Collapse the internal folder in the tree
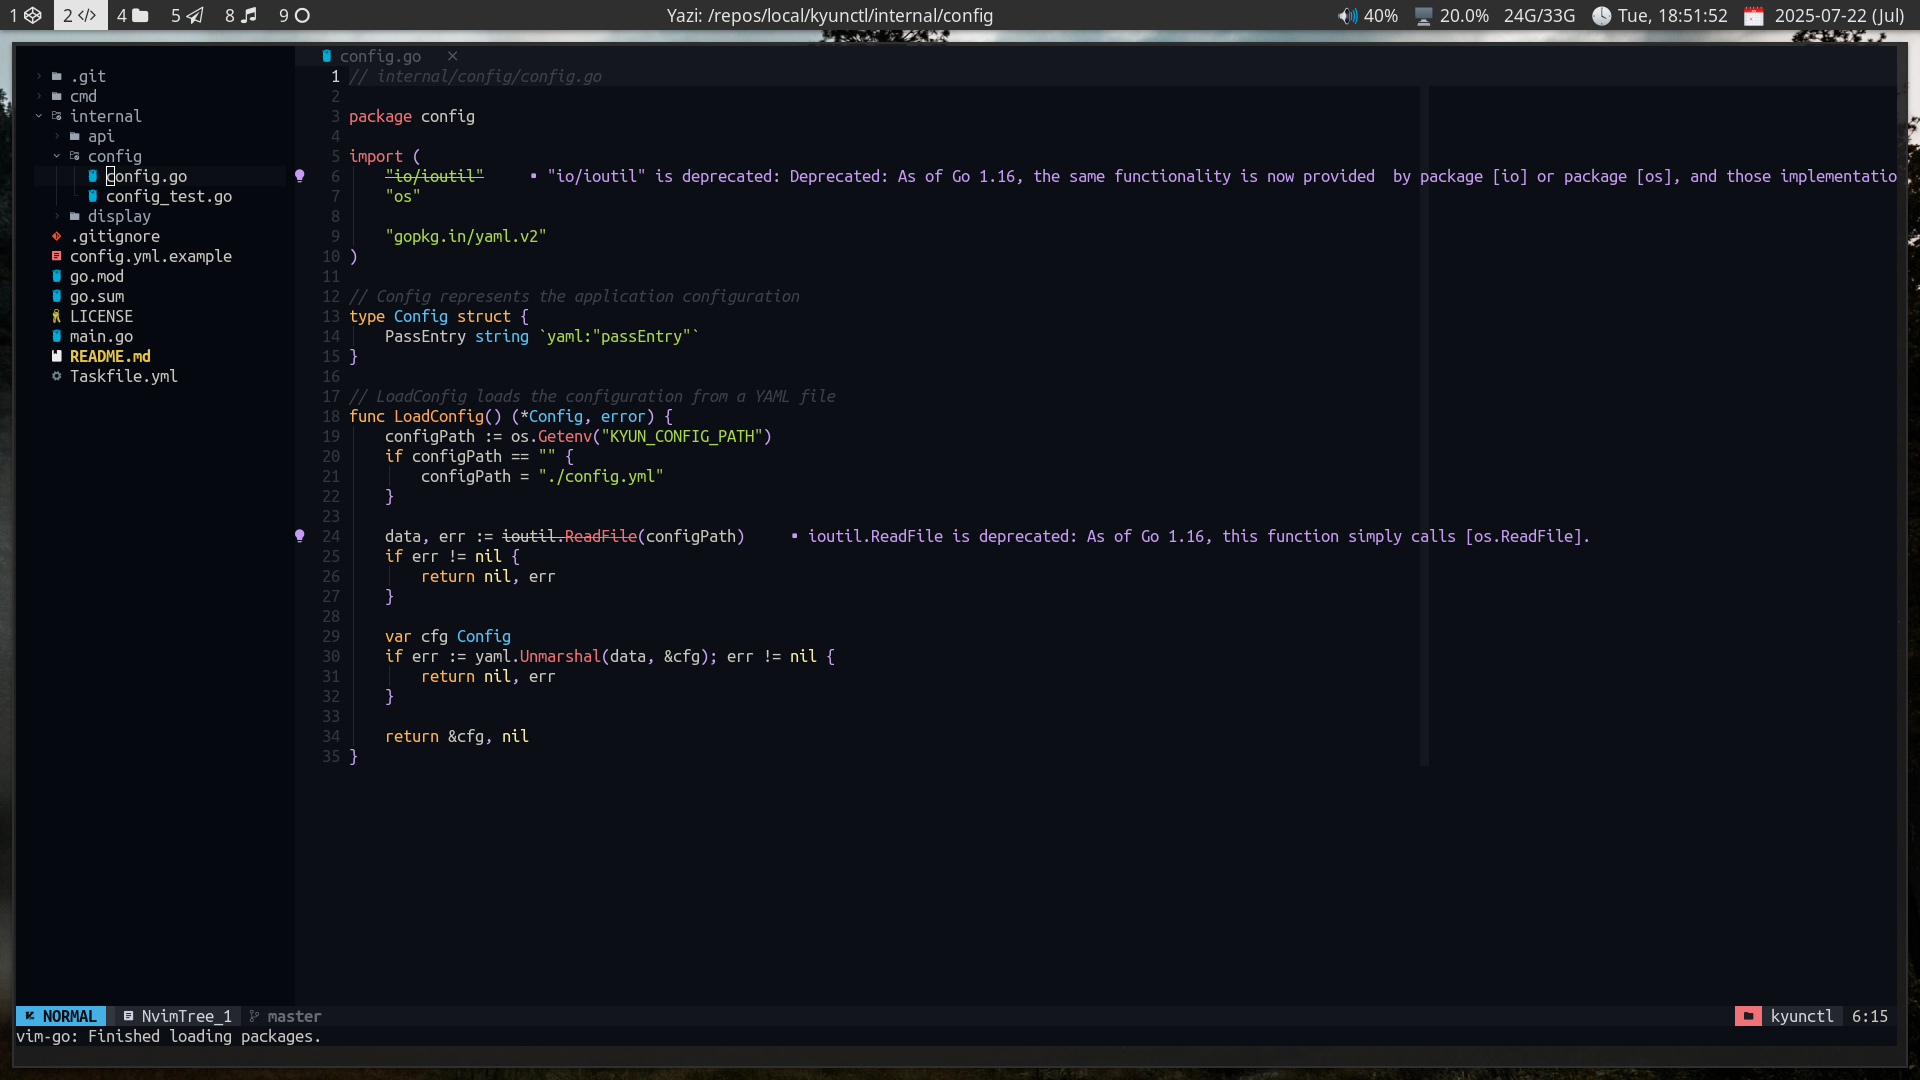Screen dimensions: 1920x1080 click(x=39, y=117)
